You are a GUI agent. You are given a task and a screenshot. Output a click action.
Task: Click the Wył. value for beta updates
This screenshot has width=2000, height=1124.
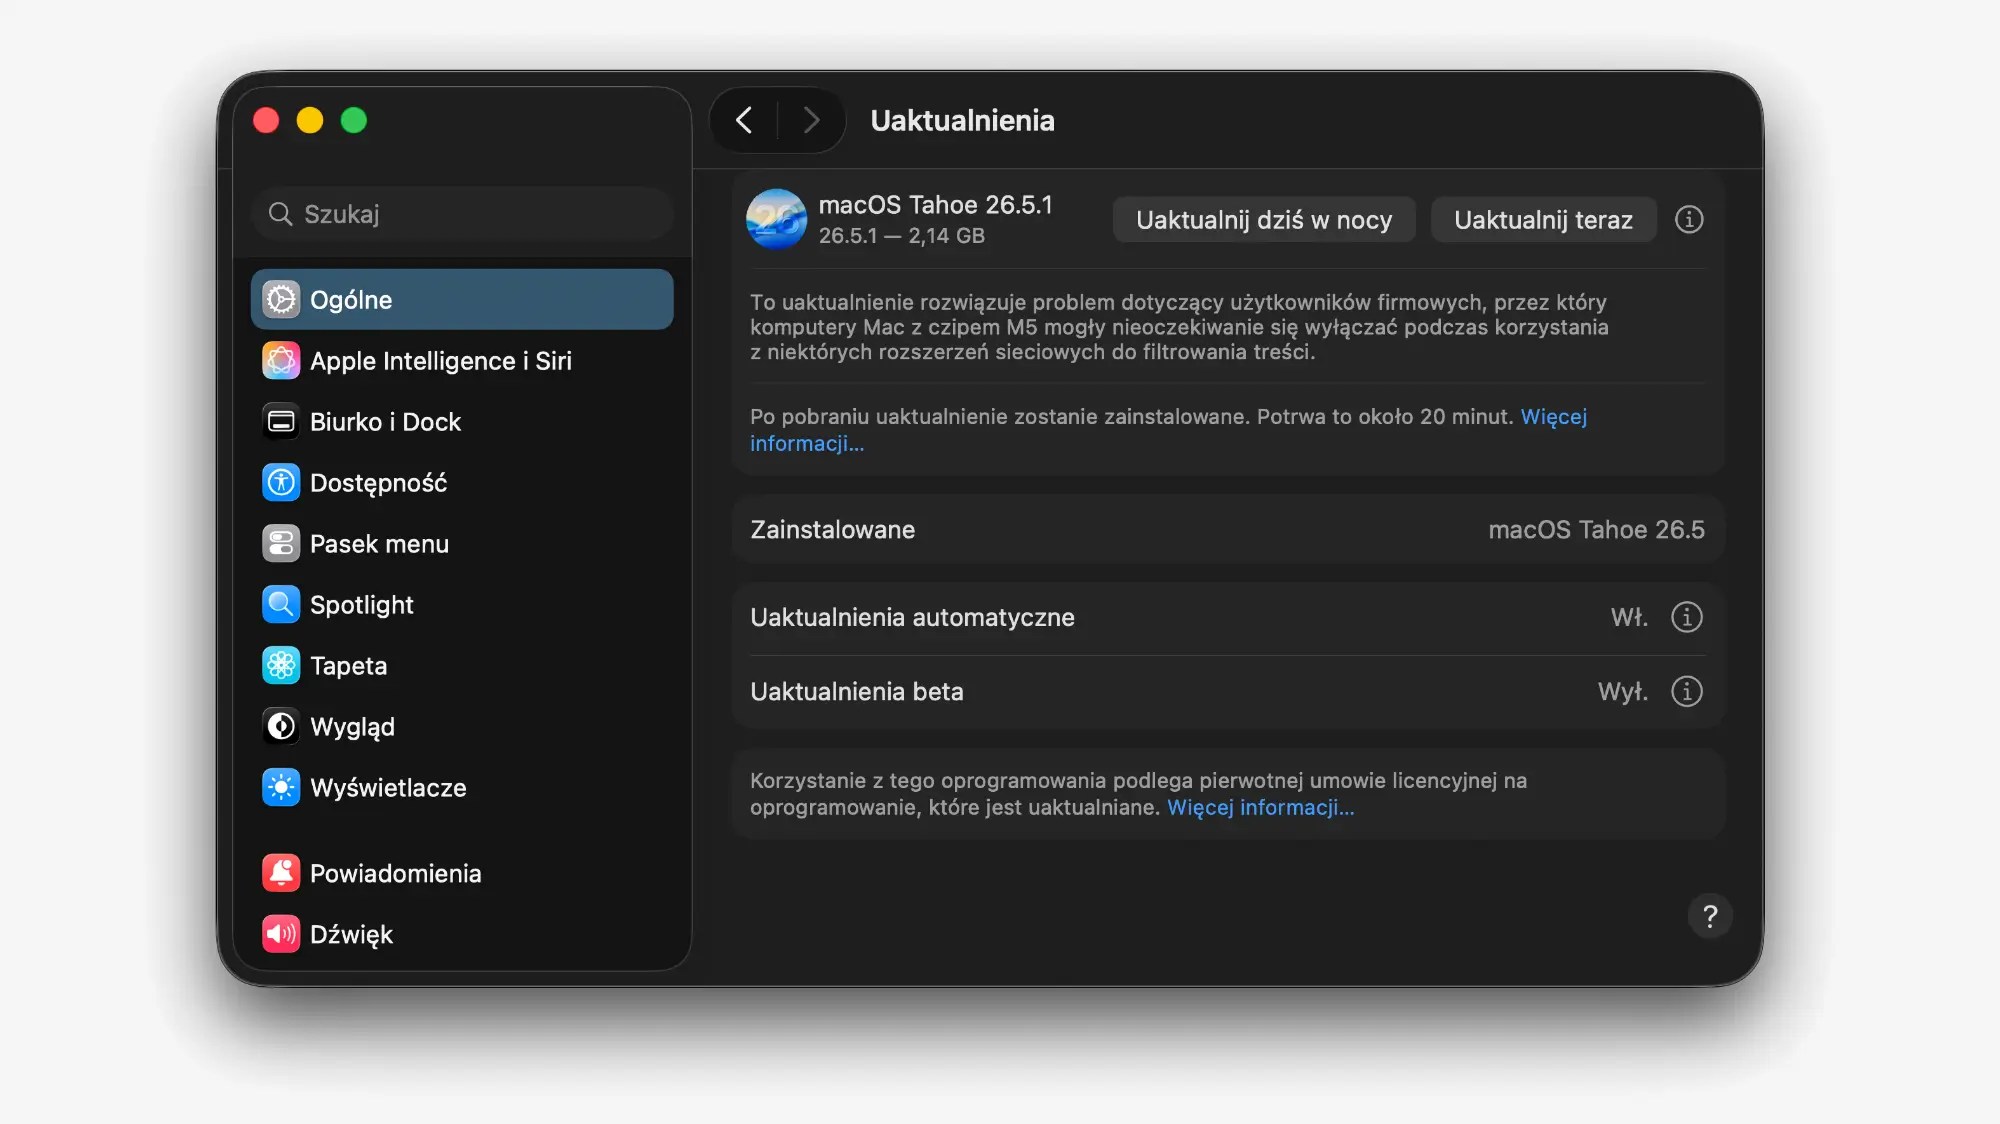coord(1622,691)
